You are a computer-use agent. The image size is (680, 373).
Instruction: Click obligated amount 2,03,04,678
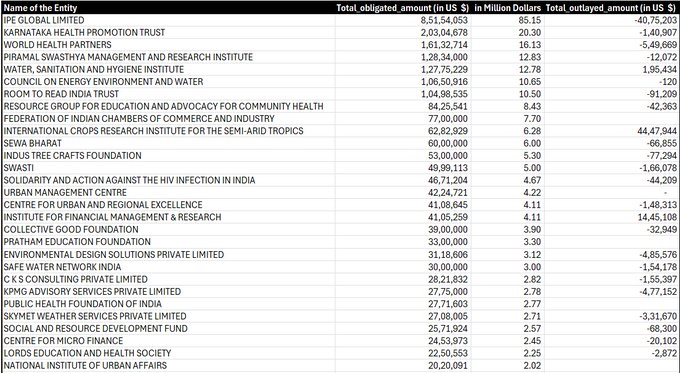coord(444,33)
